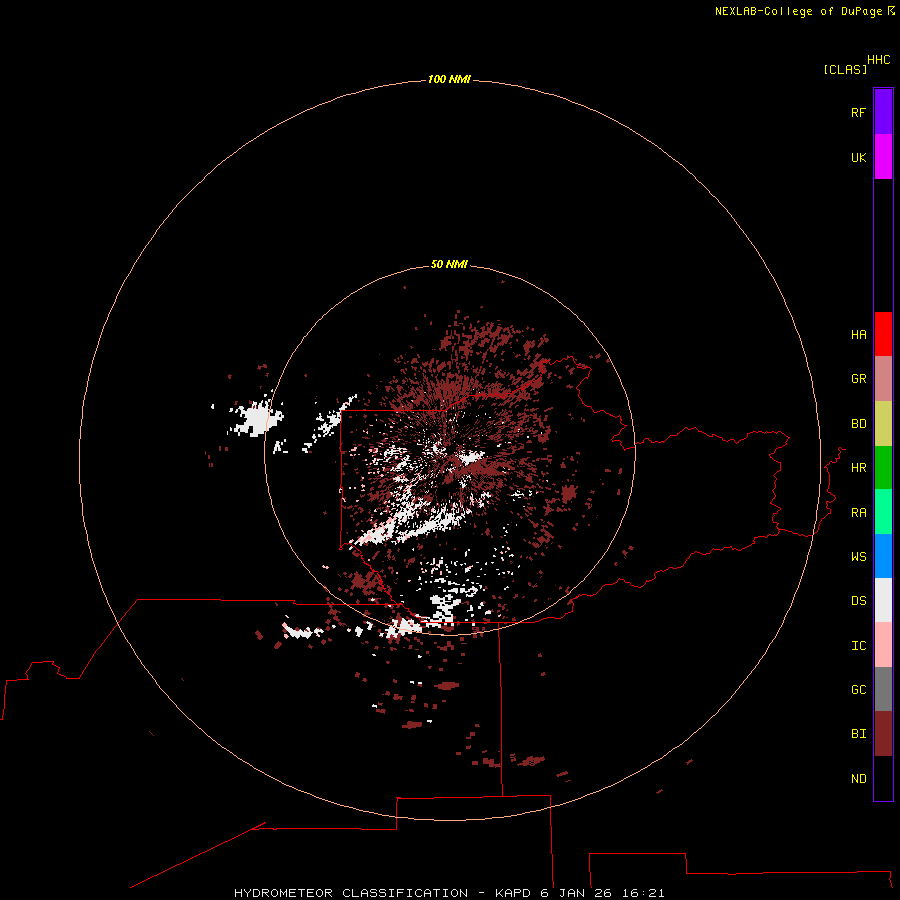The width and height of the screenshot is (900, 900).
Task: Select the GR dusty pink legend swatch
Action: point(883,379)
